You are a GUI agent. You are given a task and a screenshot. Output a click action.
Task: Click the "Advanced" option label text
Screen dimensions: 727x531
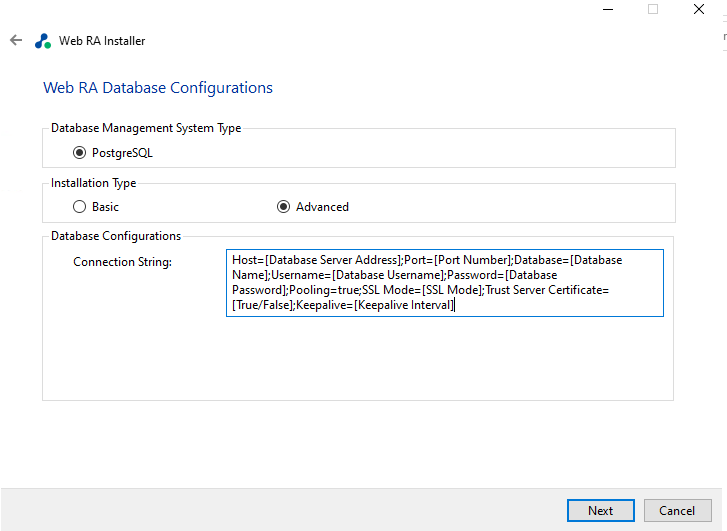click(x=322, y=207)
